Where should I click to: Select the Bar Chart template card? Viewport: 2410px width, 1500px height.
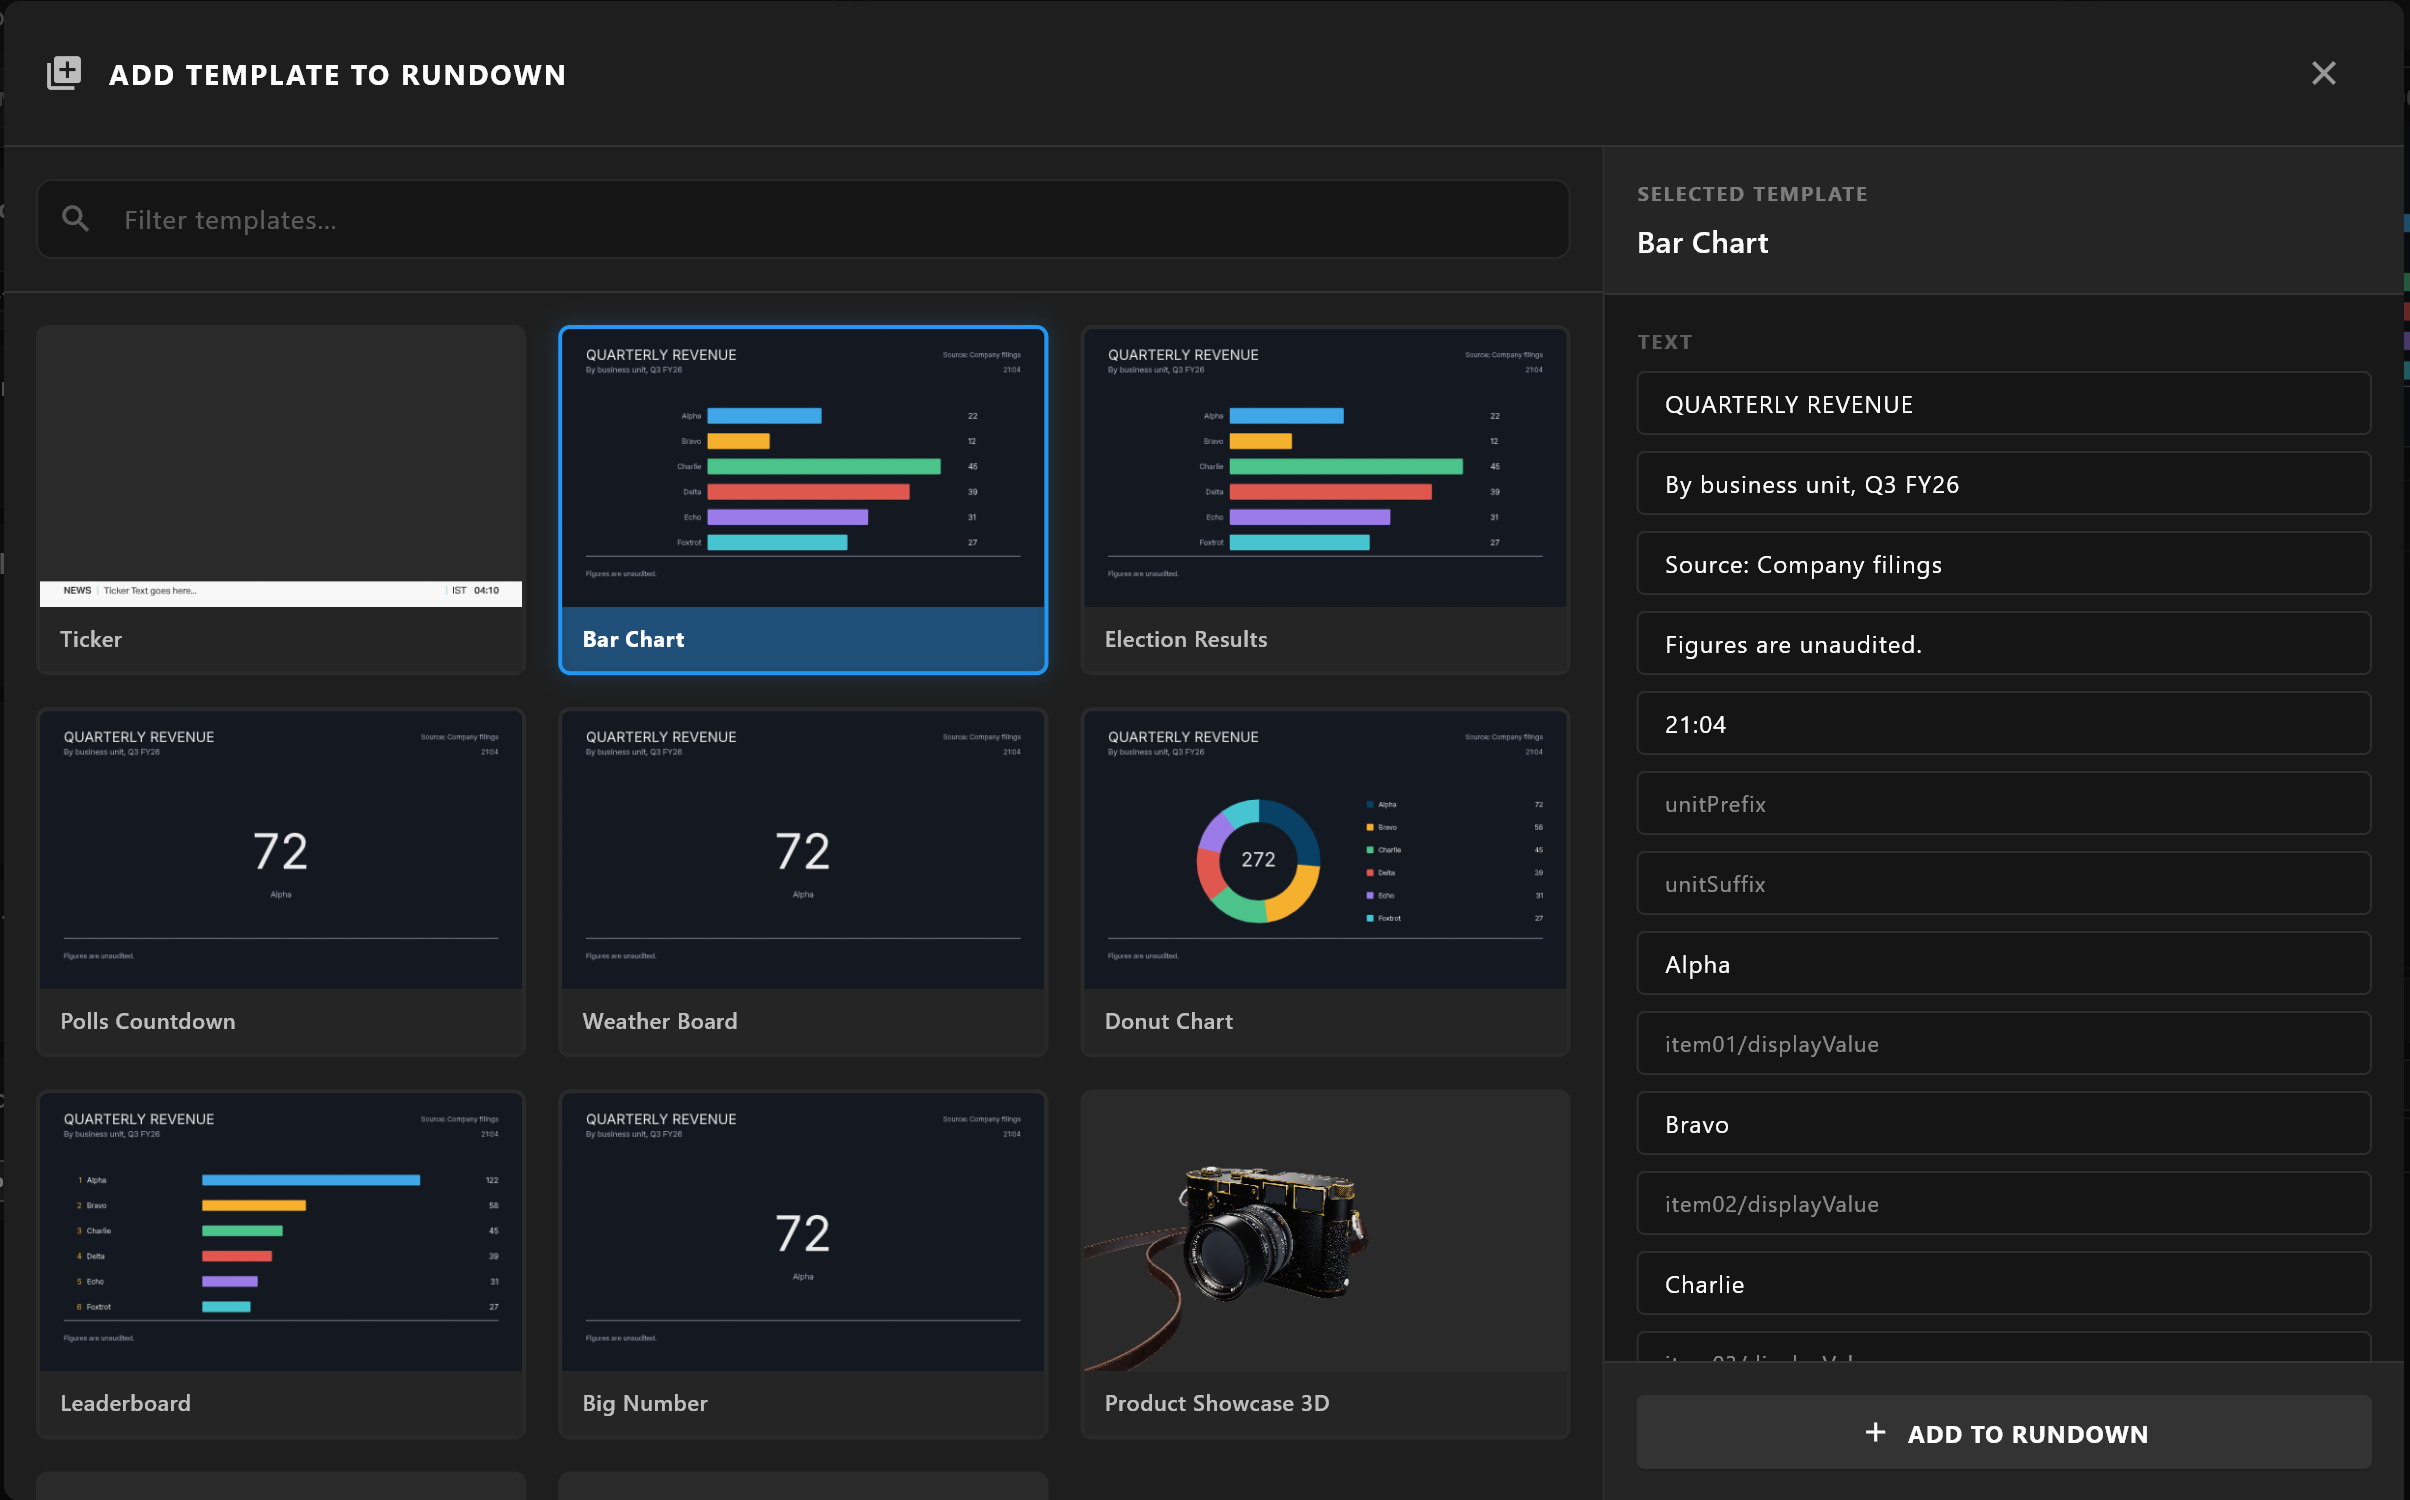point(803,499)
